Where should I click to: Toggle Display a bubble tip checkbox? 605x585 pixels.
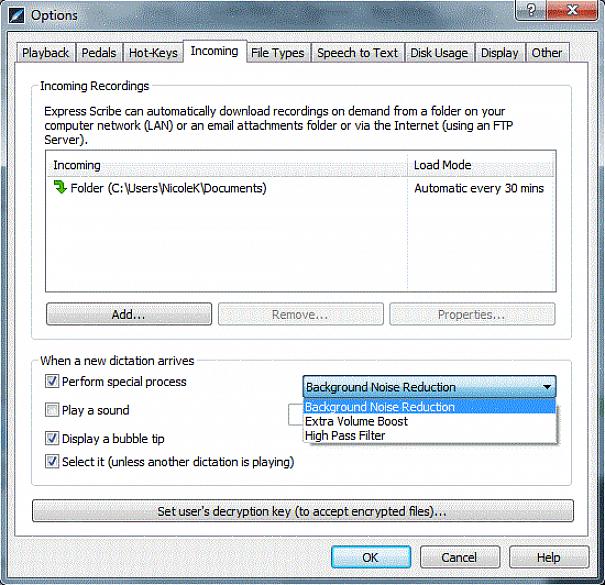point(52,438)
